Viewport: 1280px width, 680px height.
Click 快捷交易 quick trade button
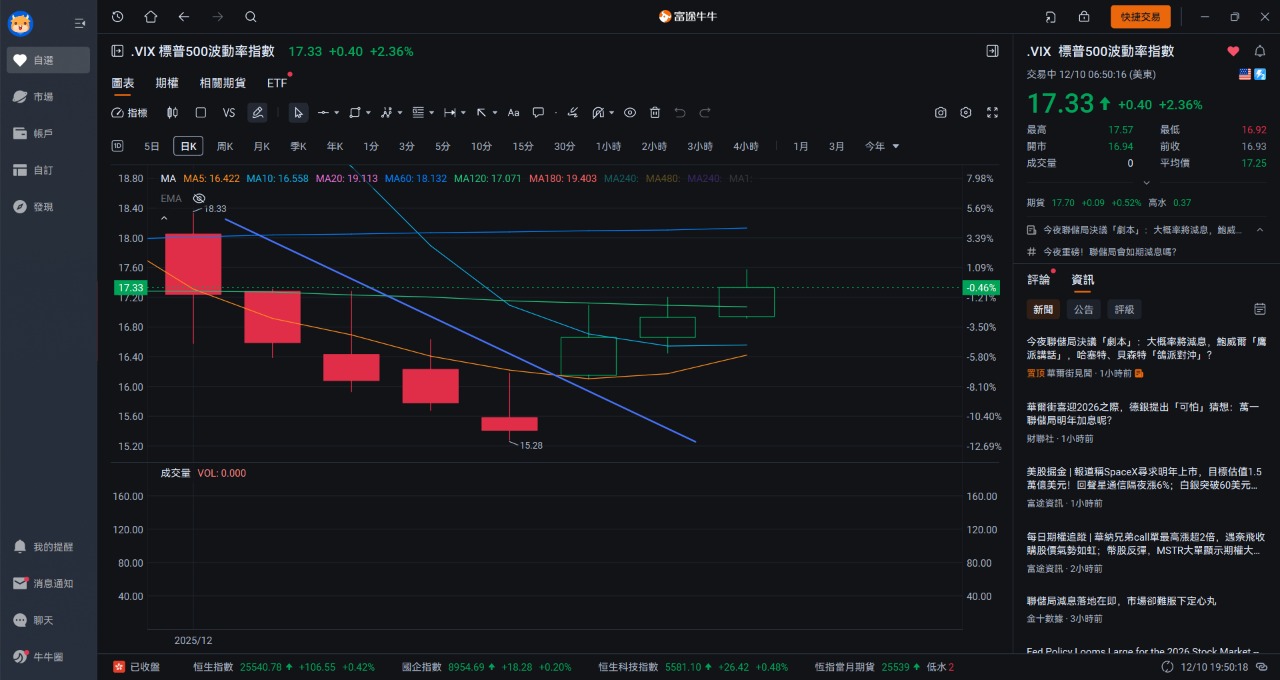(x=1140, y=16)
